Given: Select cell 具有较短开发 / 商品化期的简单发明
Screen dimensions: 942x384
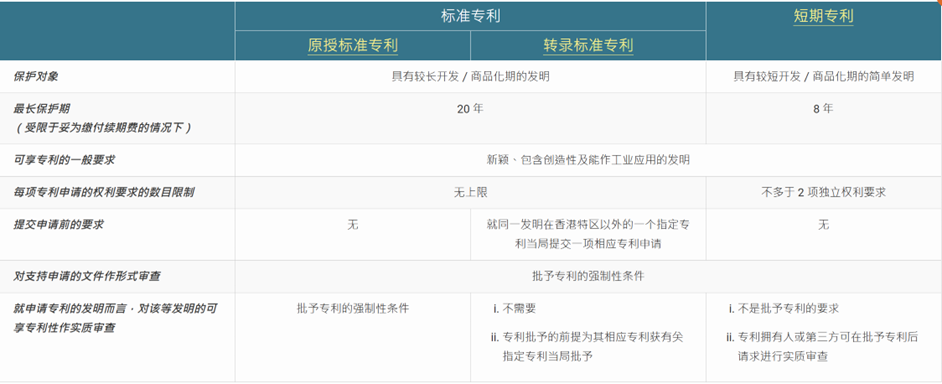Looking at the screenshot, I should pyautogui.click(x=824, y=77).
